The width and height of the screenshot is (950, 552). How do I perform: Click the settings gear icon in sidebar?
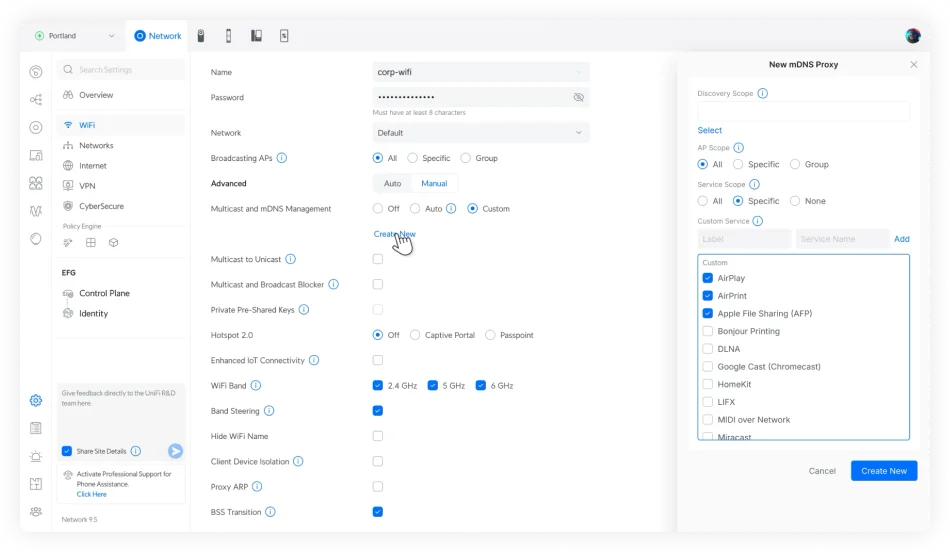[x=36, y=400]
